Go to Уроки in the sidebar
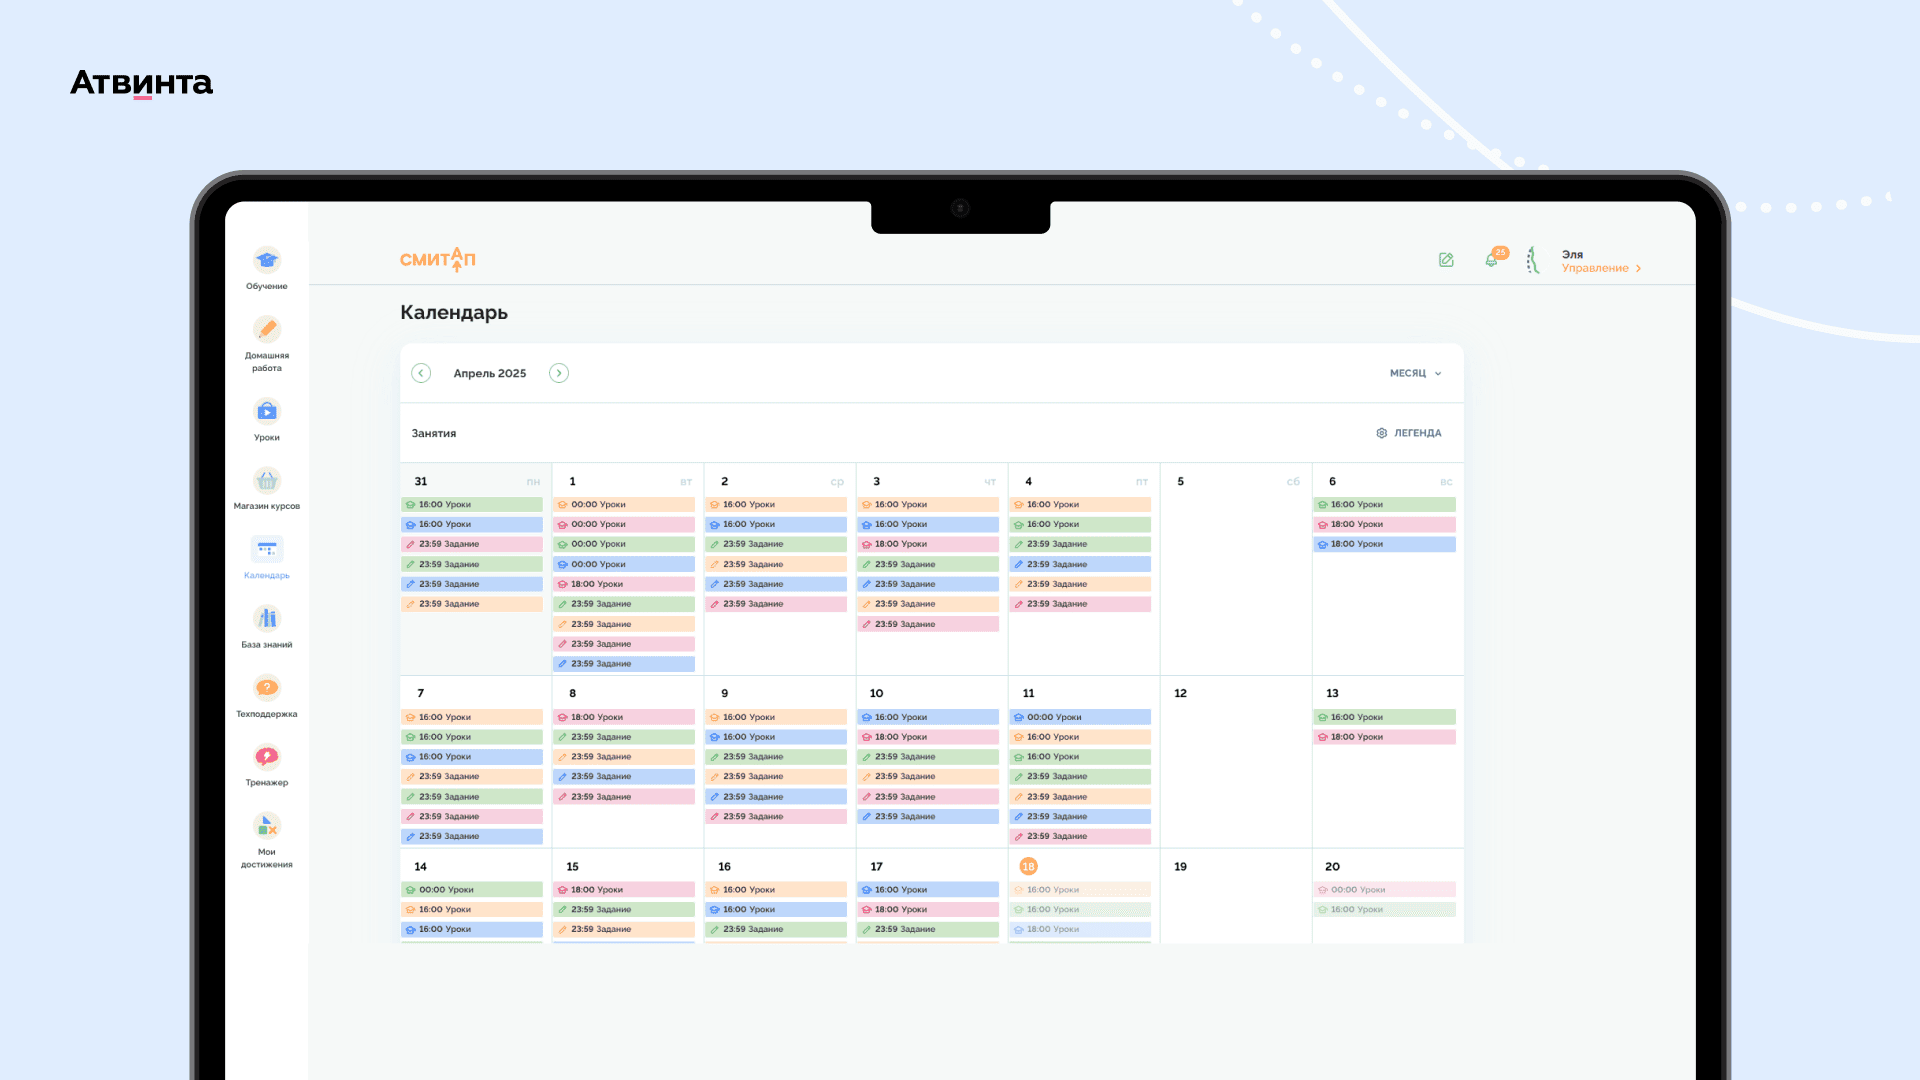Viewport: 1920px width, 1080px height. (x=266, y=413)
